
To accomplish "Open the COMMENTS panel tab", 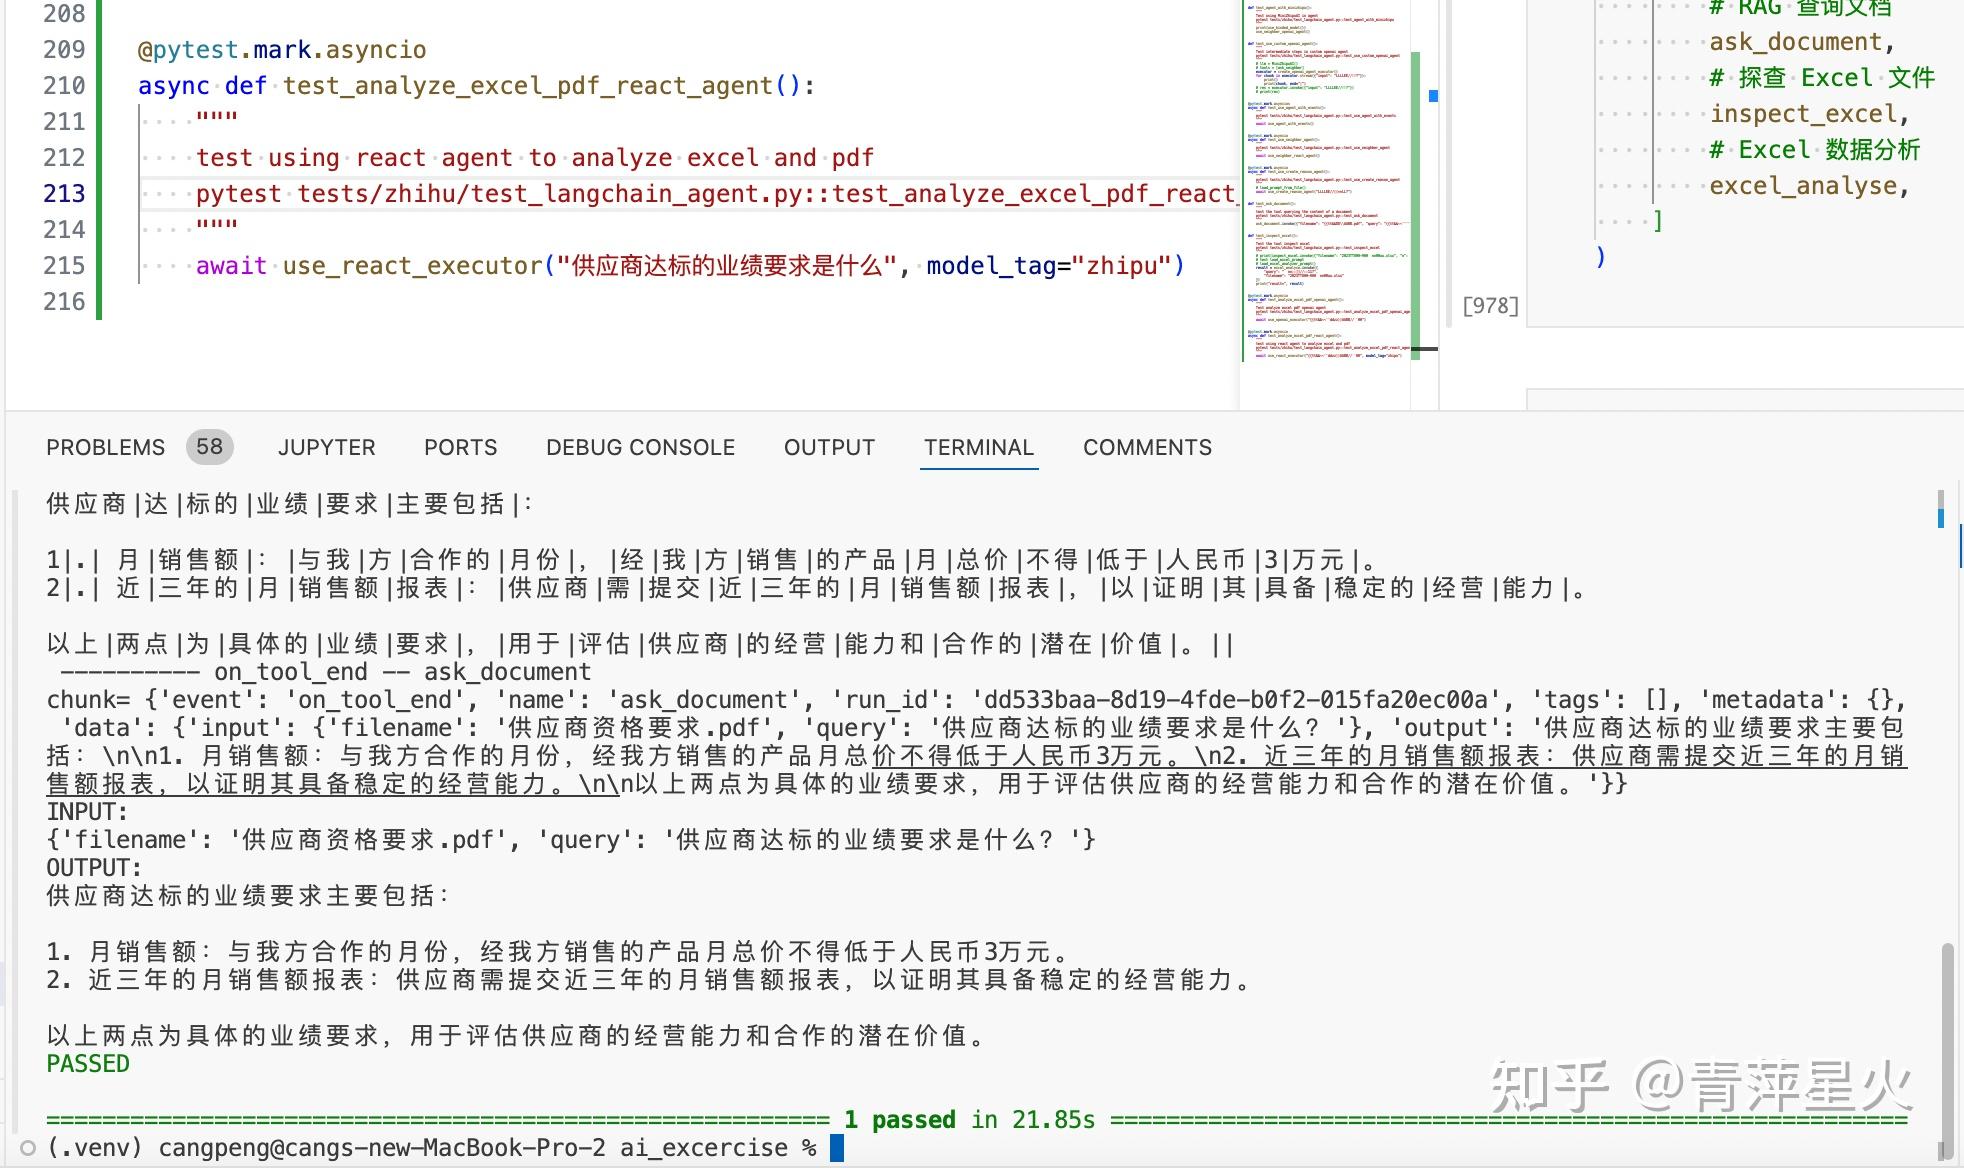I will click(1146, 447).
